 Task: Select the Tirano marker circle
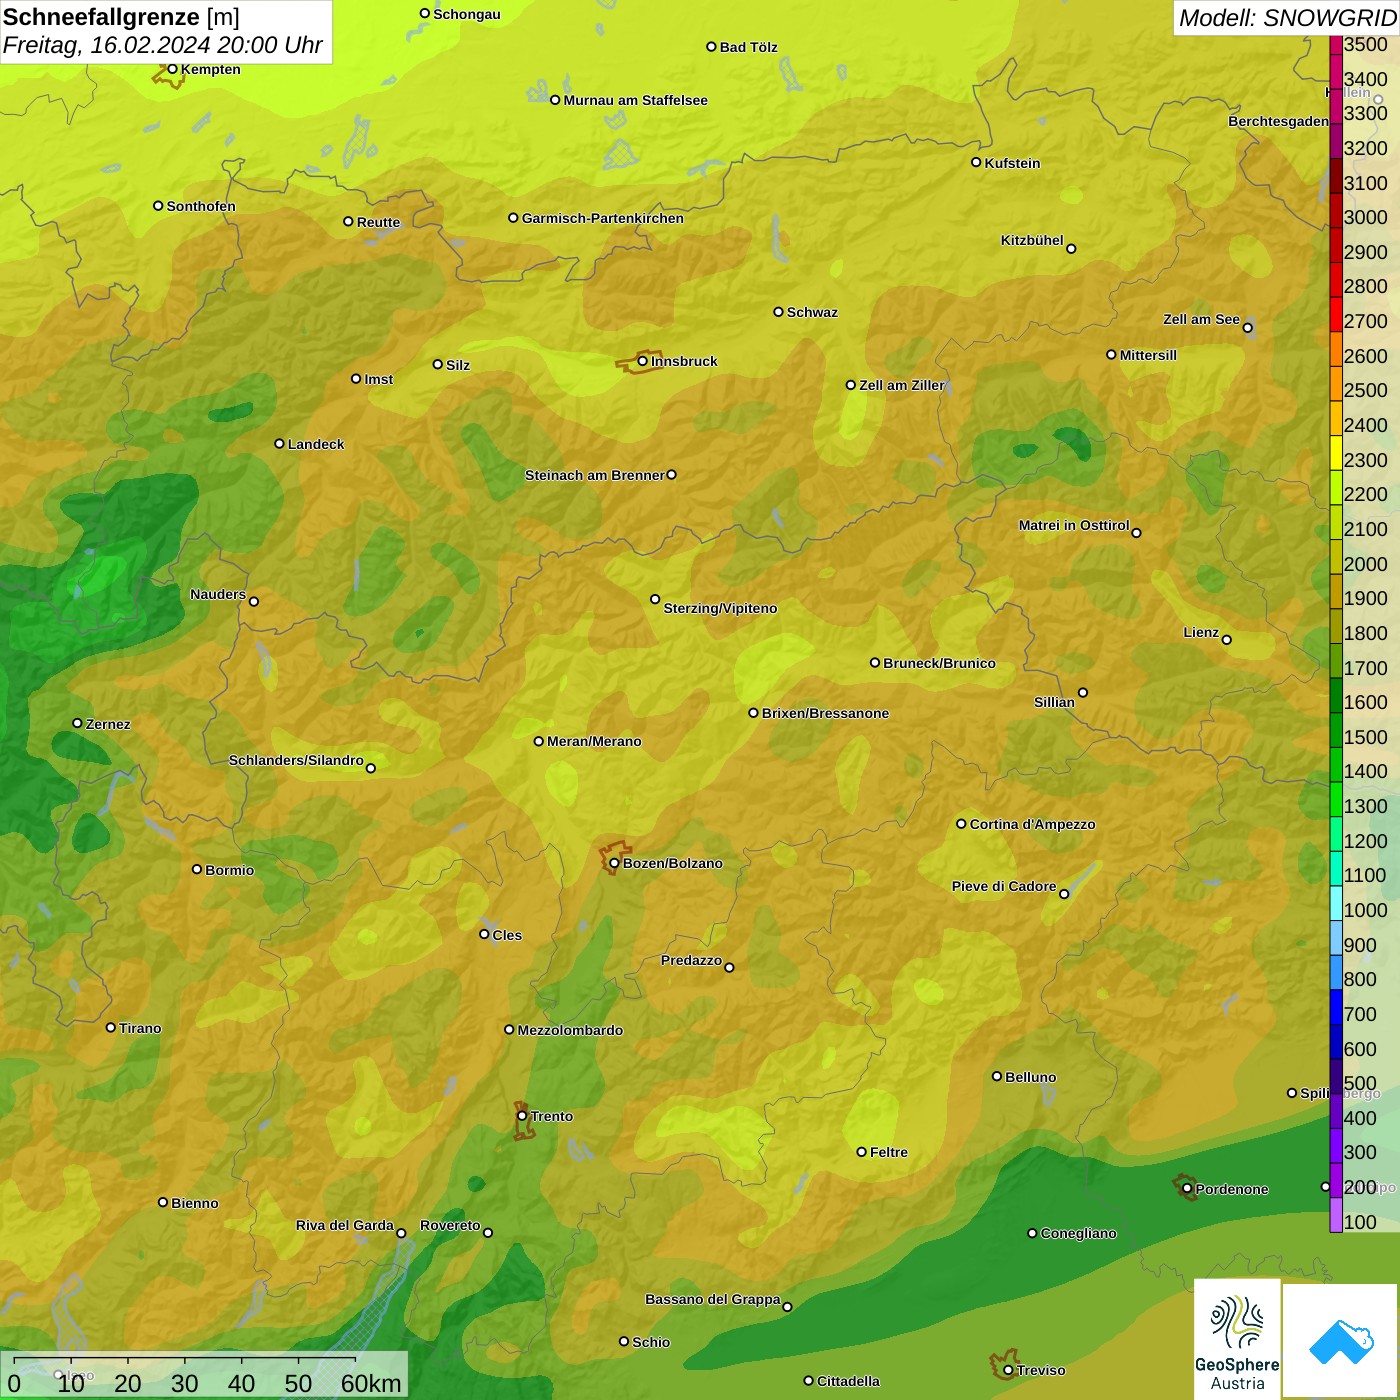(x=111, y=1028)
